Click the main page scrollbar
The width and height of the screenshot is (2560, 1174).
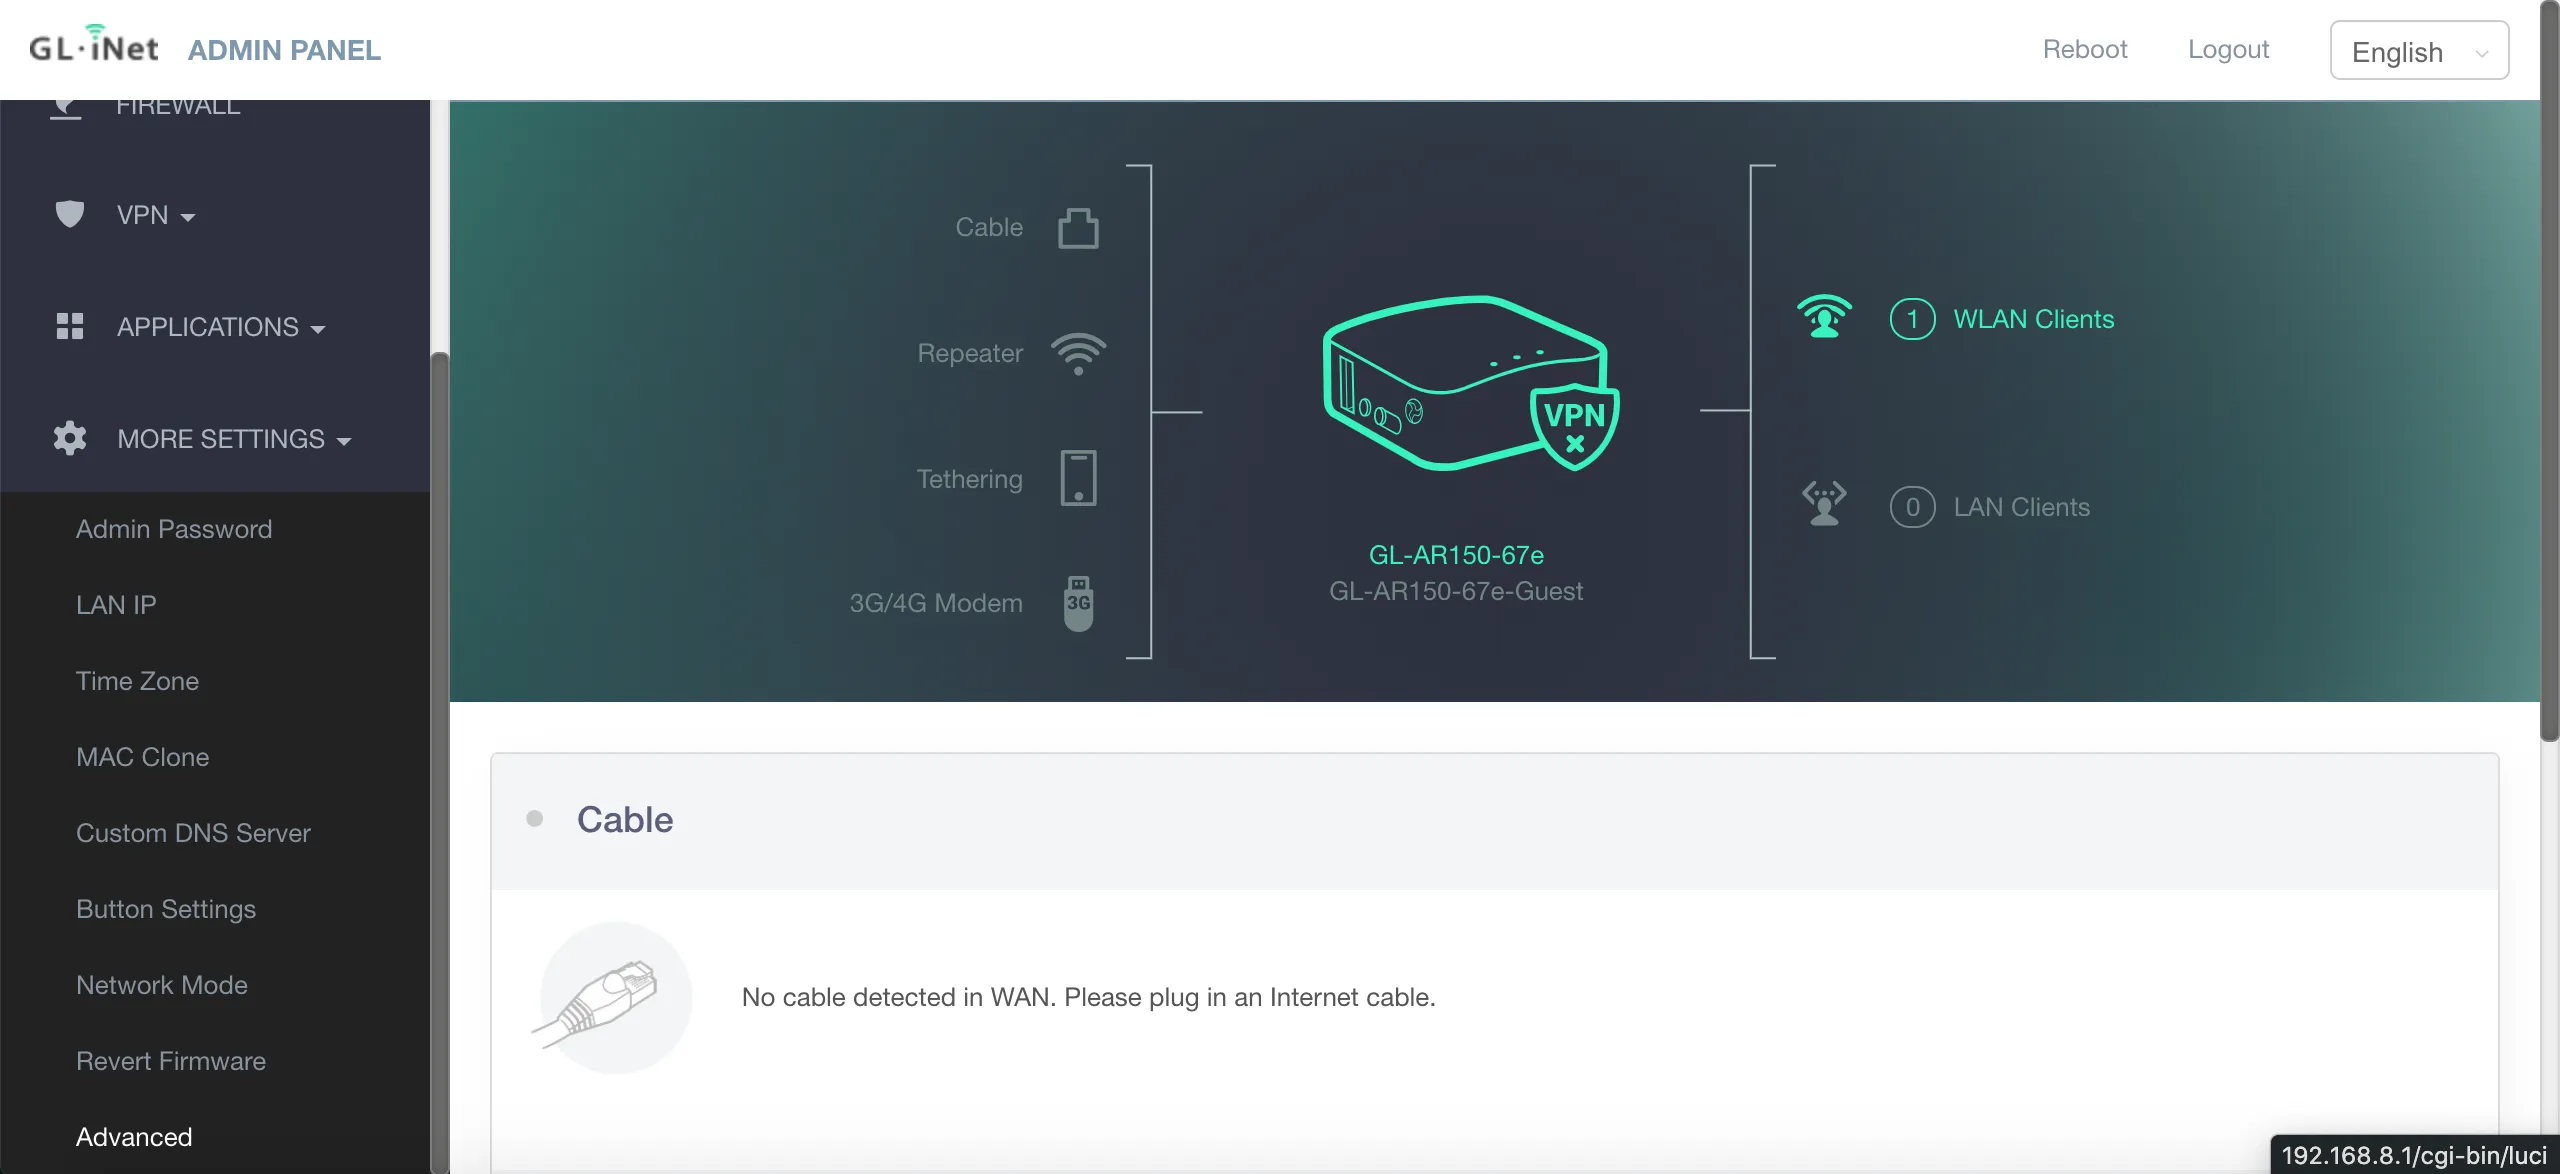pos(2550,370)
